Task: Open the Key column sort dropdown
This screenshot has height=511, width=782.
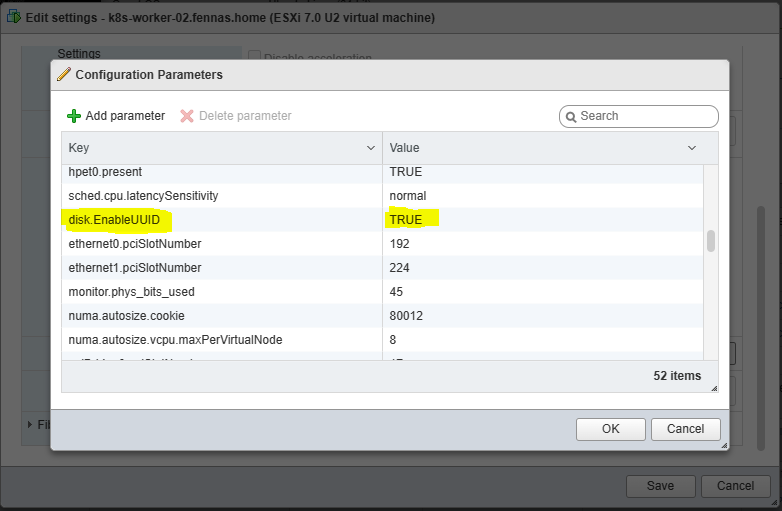Action: click(371, 148)
